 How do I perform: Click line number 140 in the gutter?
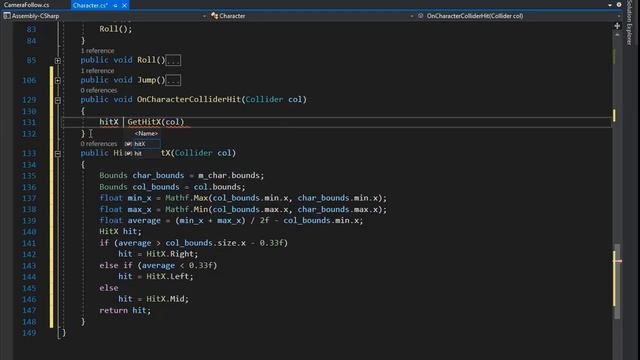pyautogui.click(x=29, y=232)
